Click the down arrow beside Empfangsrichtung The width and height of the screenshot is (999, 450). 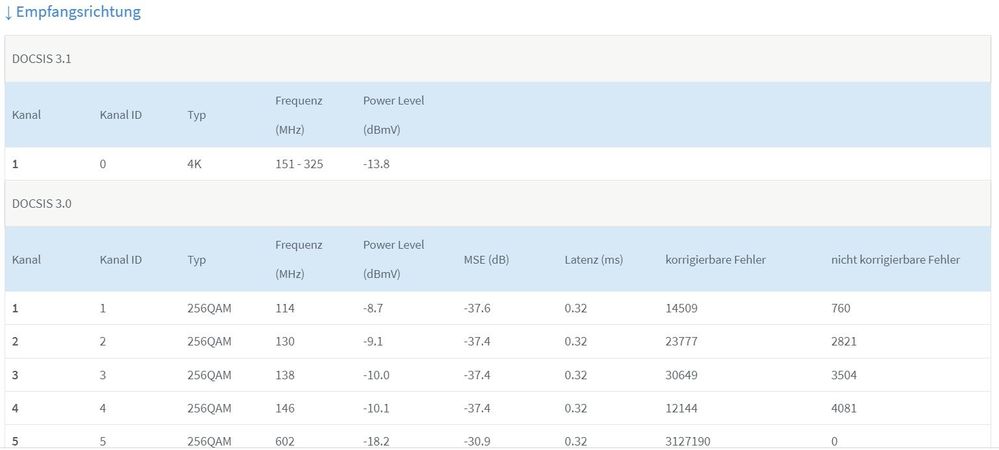(8, 13)
